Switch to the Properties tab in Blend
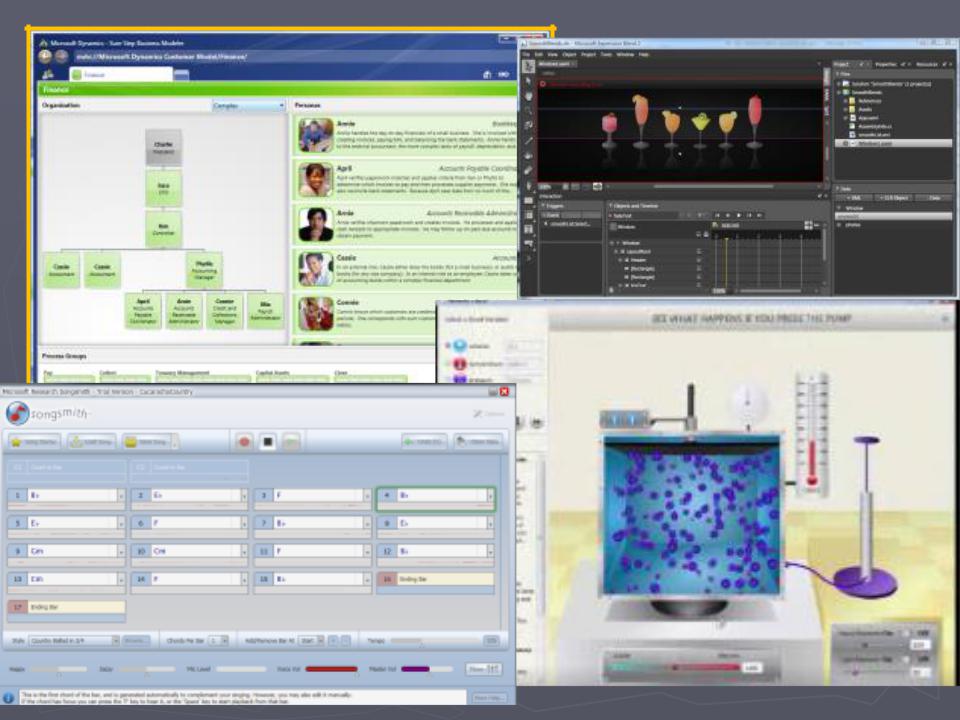The width and height of the screenshot is (960, 720). tap(885, 64)
